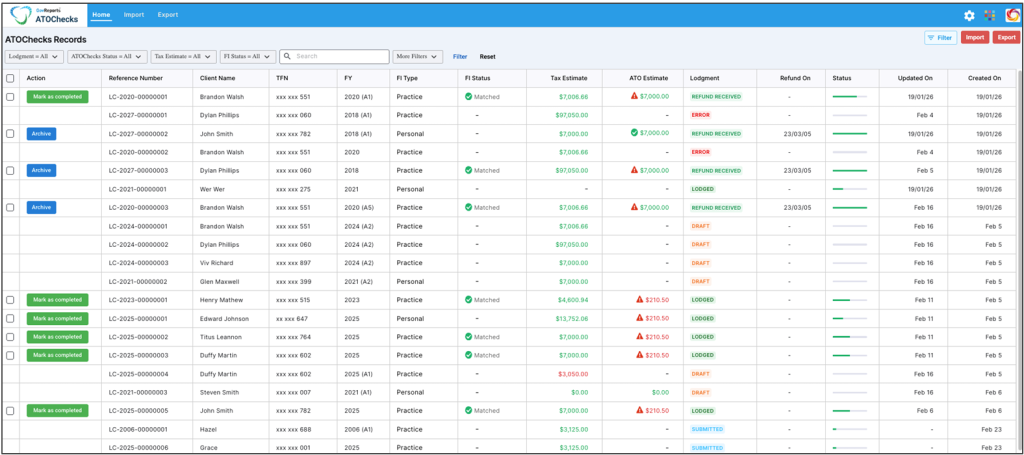This screenshot has height=455, width=1024.
Task: Click the Reset link beside Filter
Action: (487, 57)
